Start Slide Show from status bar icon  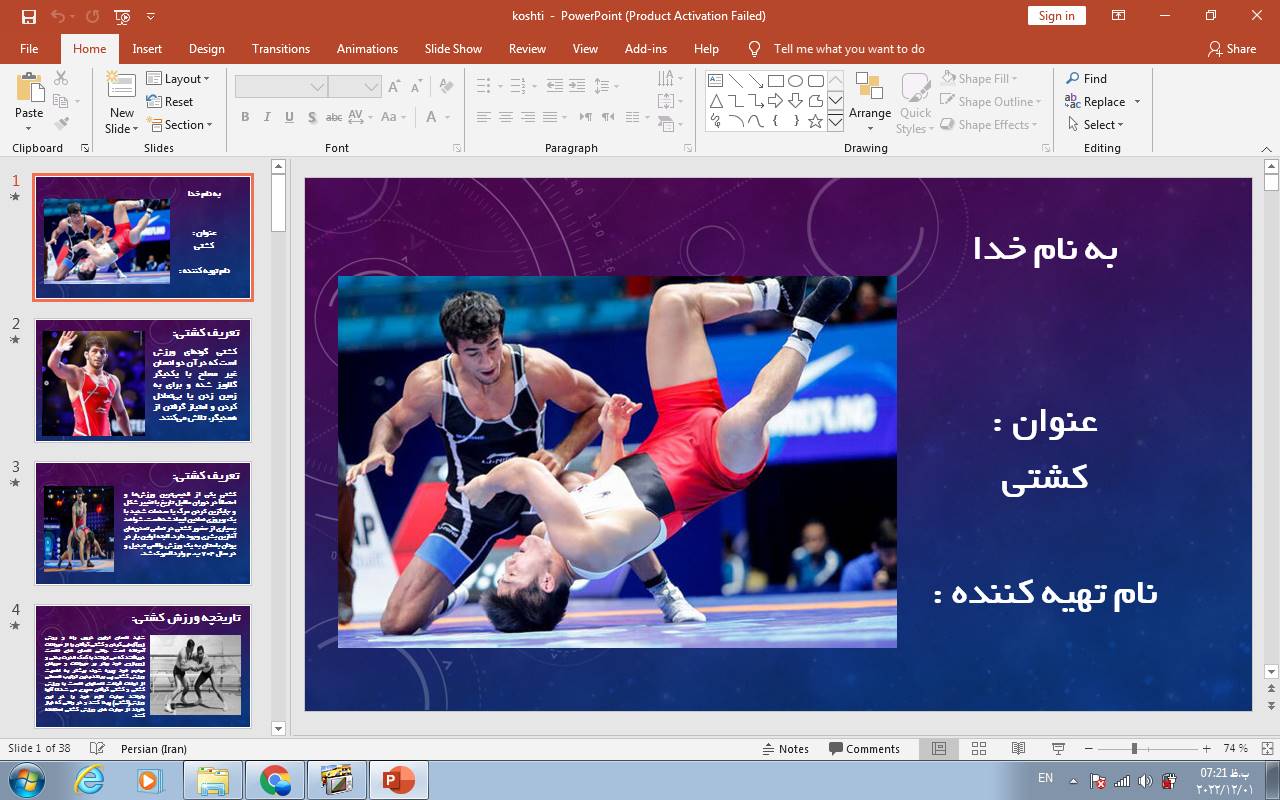coord(1058,748)
